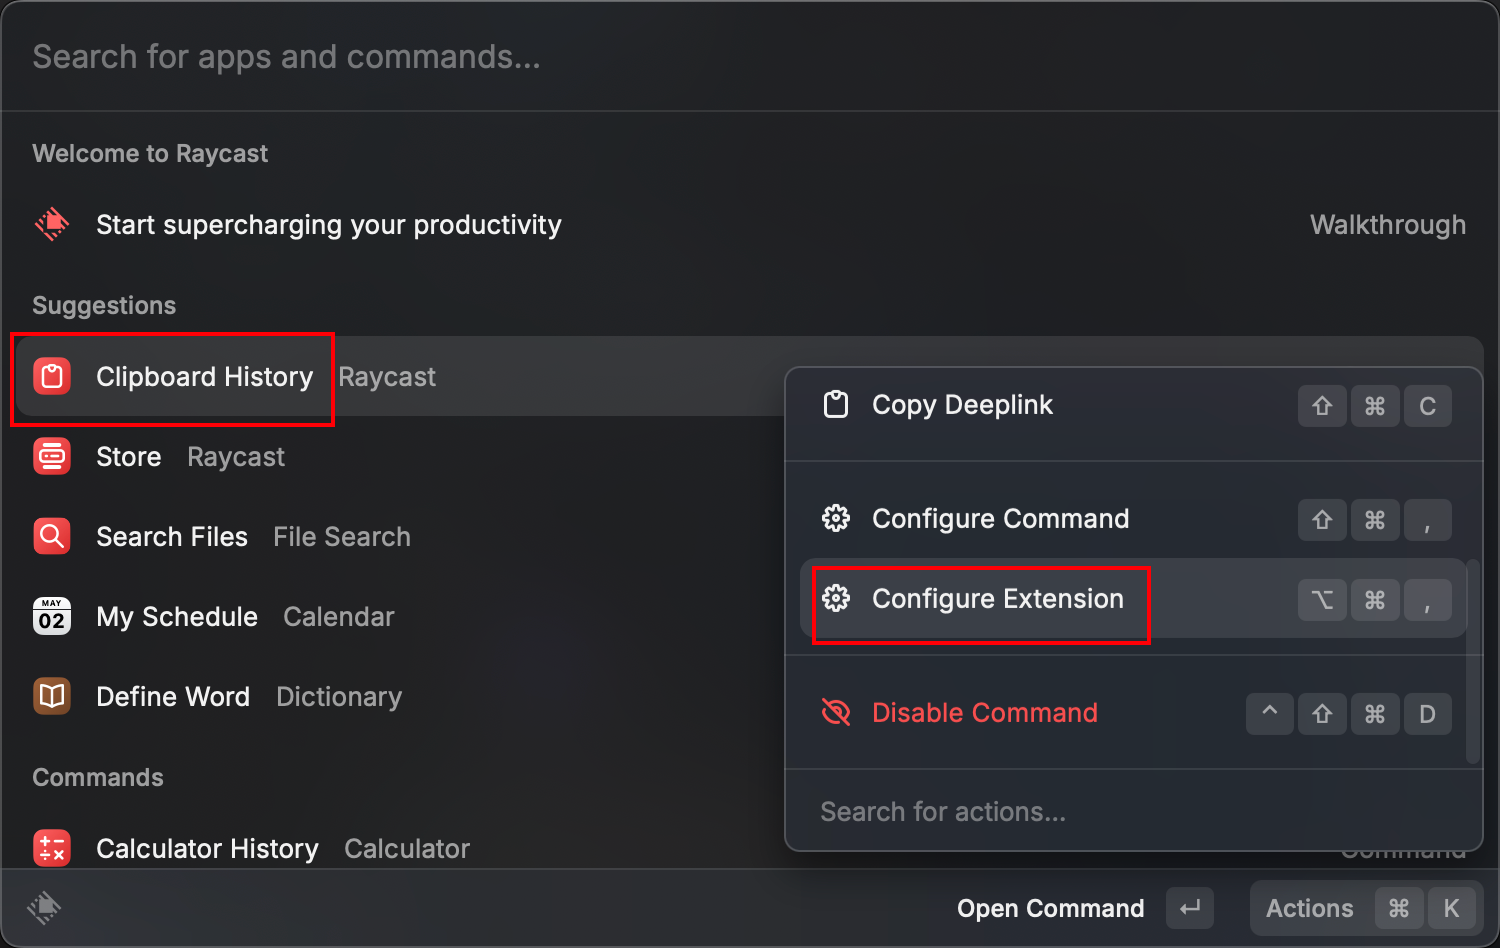Click the Command key badge in the Actions button
The image size is (1500, 948).
coord(1399,908)
